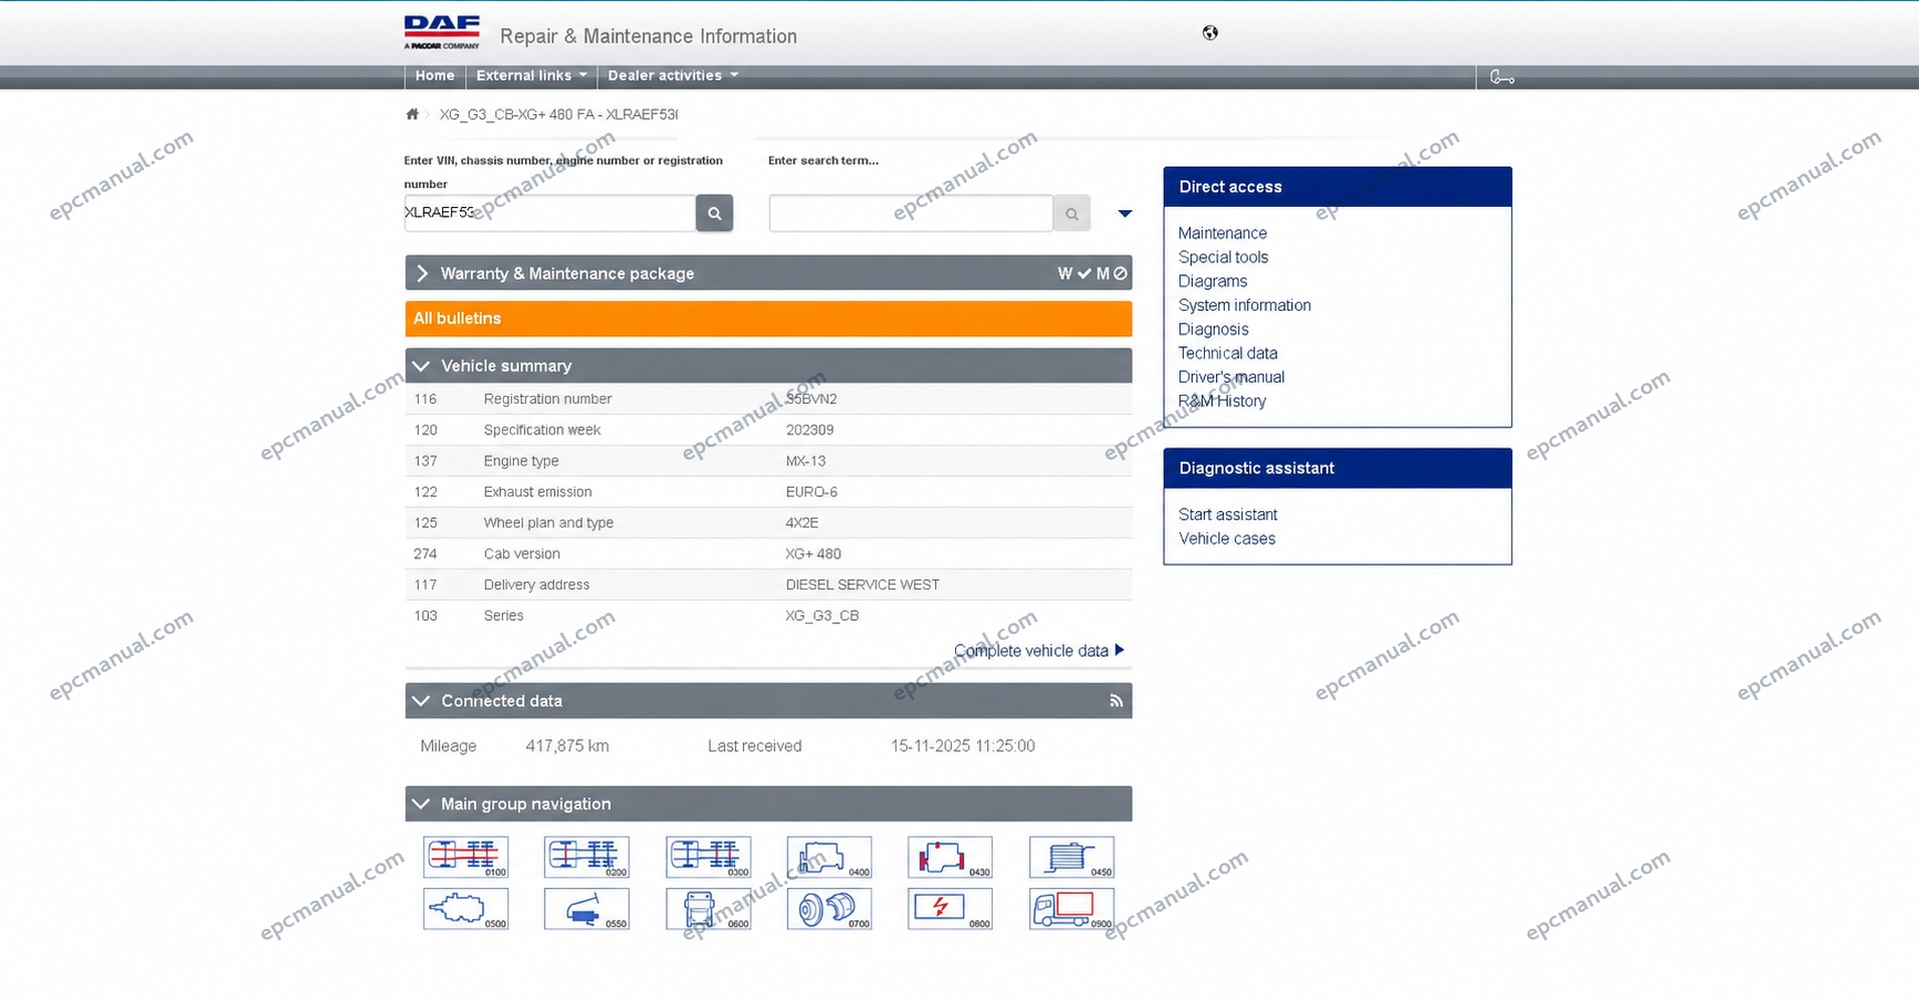Click the Connected data feed icon
Viewport: 1919px width, 1002px height.
pos(1116,701)
